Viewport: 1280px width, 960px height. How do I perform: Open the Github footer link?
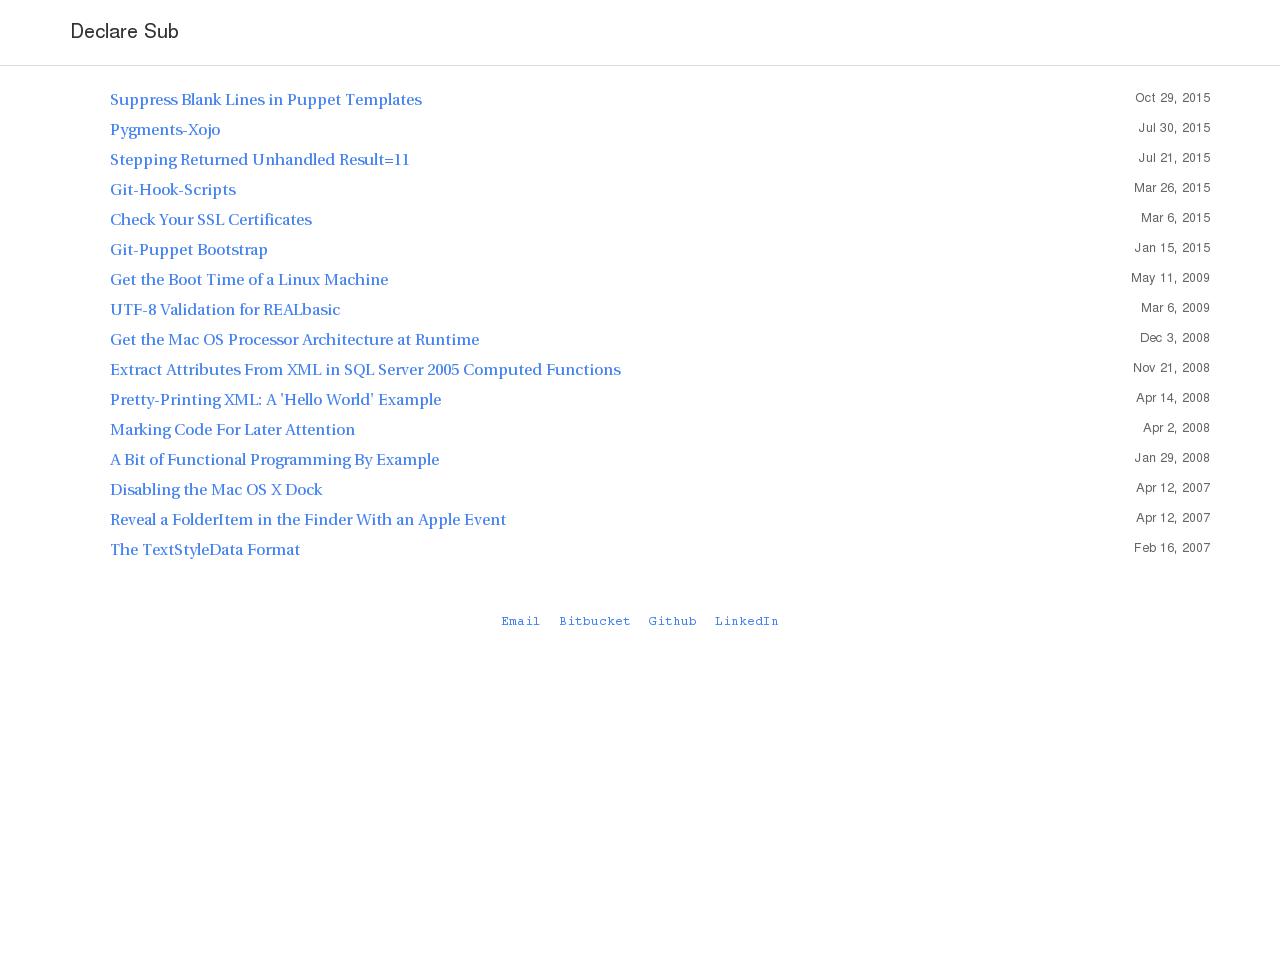(672, 622)
